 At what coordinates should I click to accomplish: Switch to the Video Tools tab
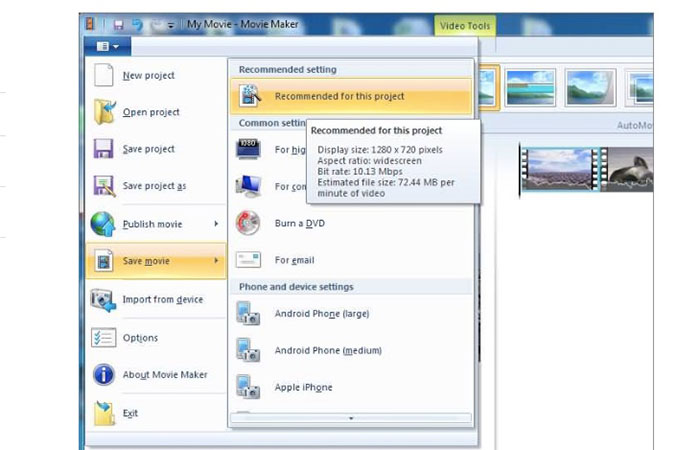click(465, 26)
